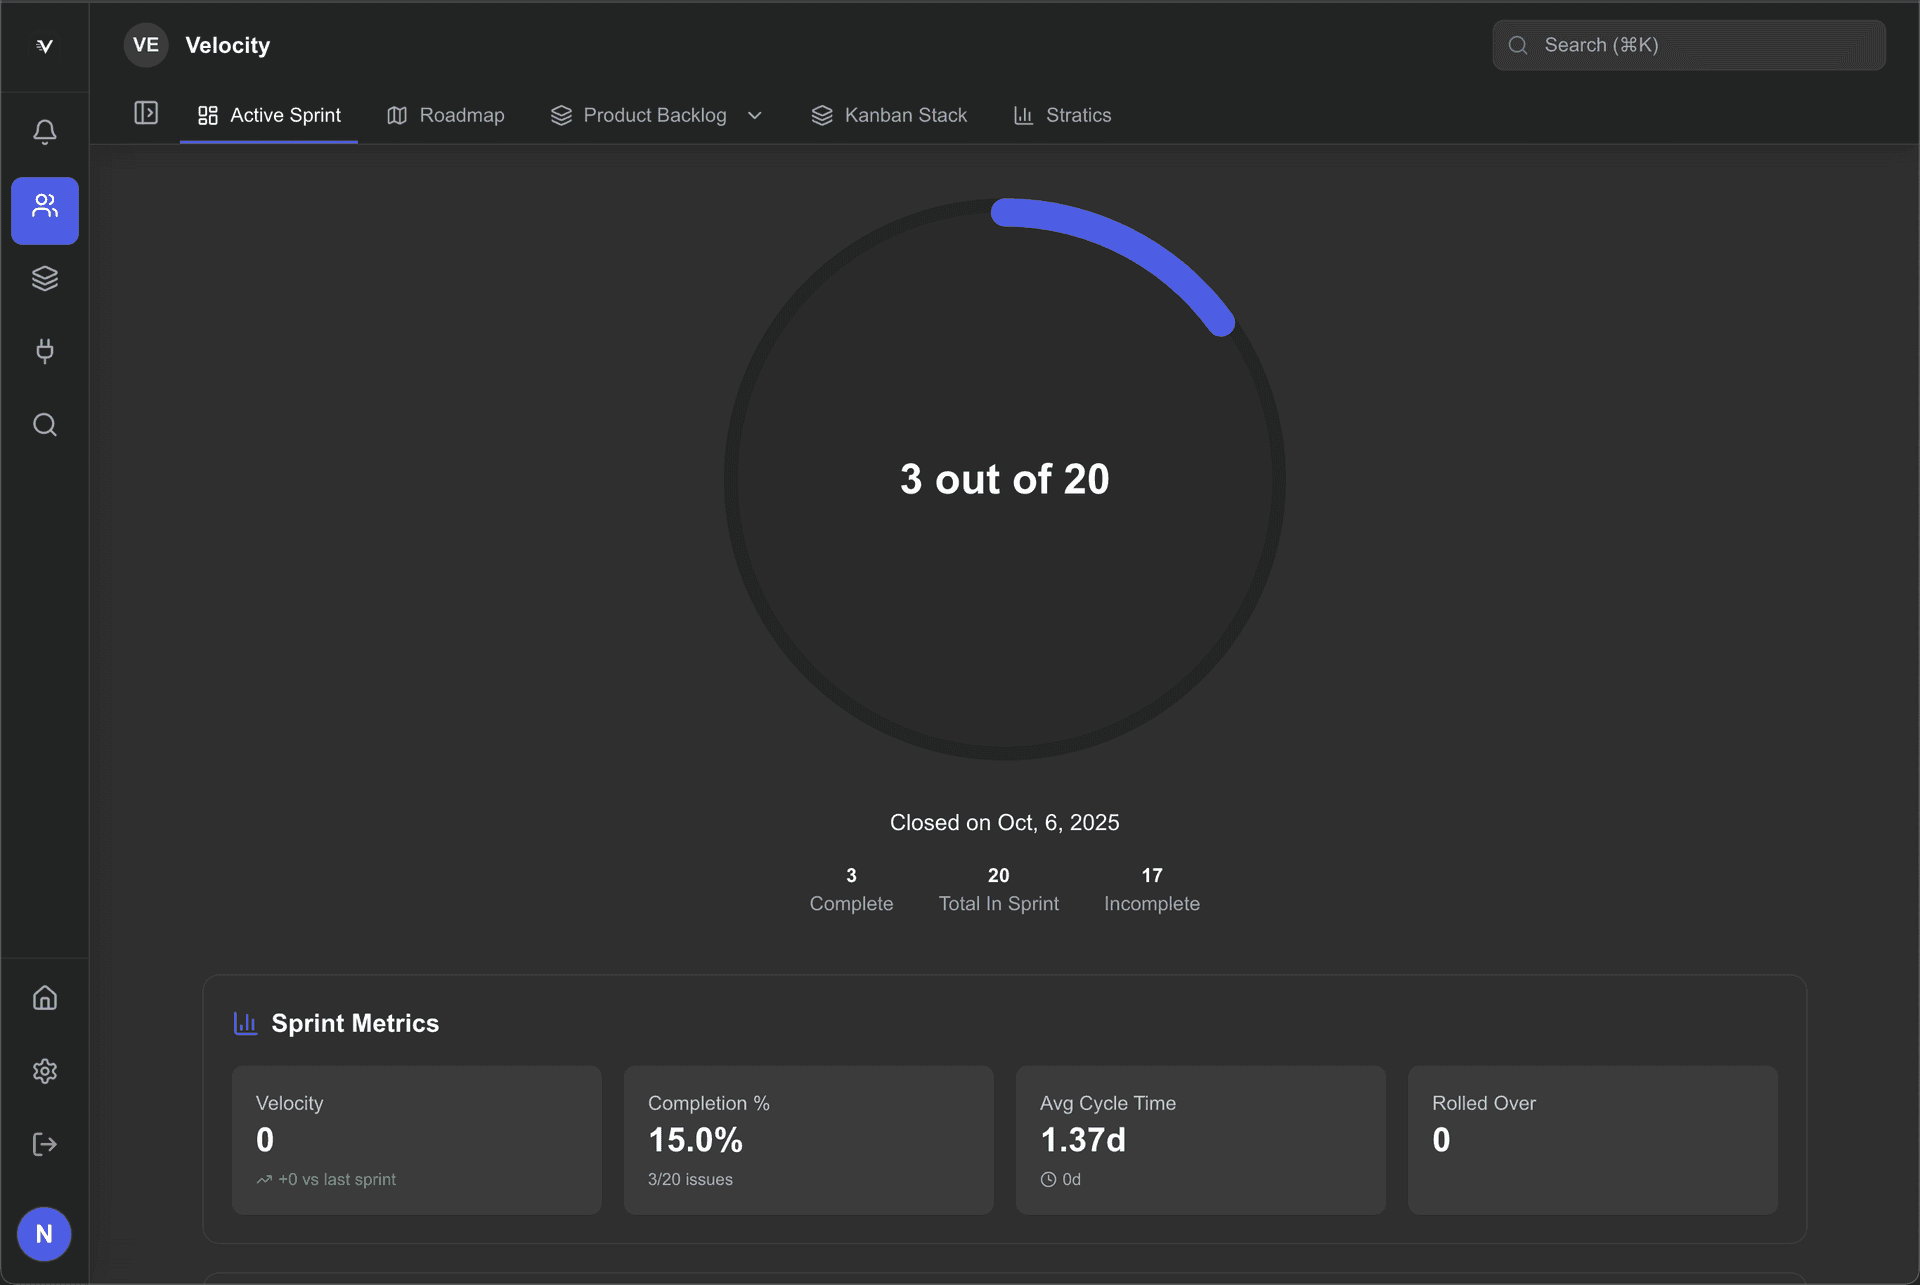1920x1285 pixels.
Task: Click the team members sidebar icon
Action: pyautogui.click(x=44, y=210)
